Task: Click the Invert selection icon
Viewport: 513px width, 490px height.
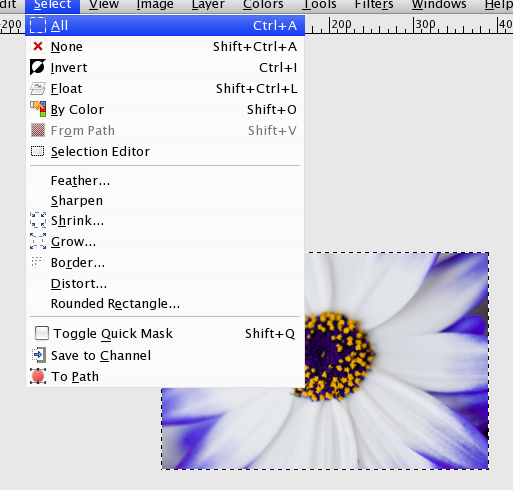Action: pyautogui.click(x=38, y=67)
